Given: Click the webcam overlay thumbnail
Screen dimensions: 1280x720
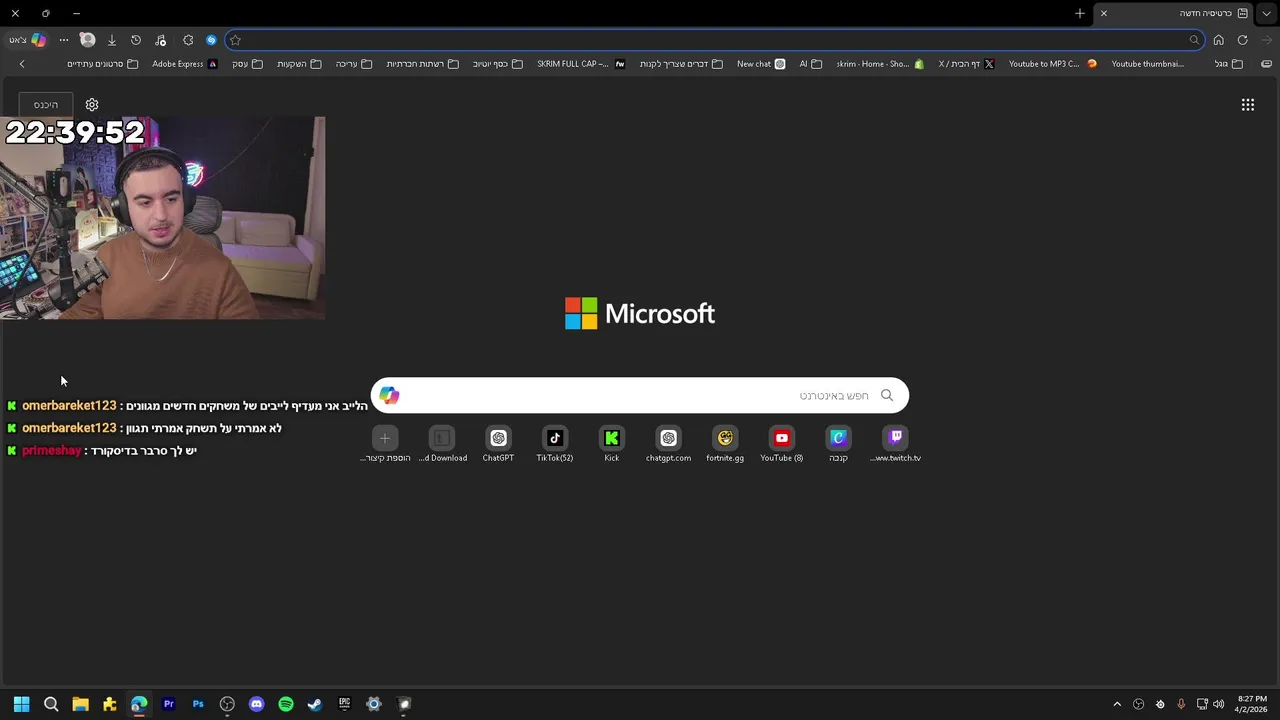Looking at the screenshot, I should click(162, 218).
